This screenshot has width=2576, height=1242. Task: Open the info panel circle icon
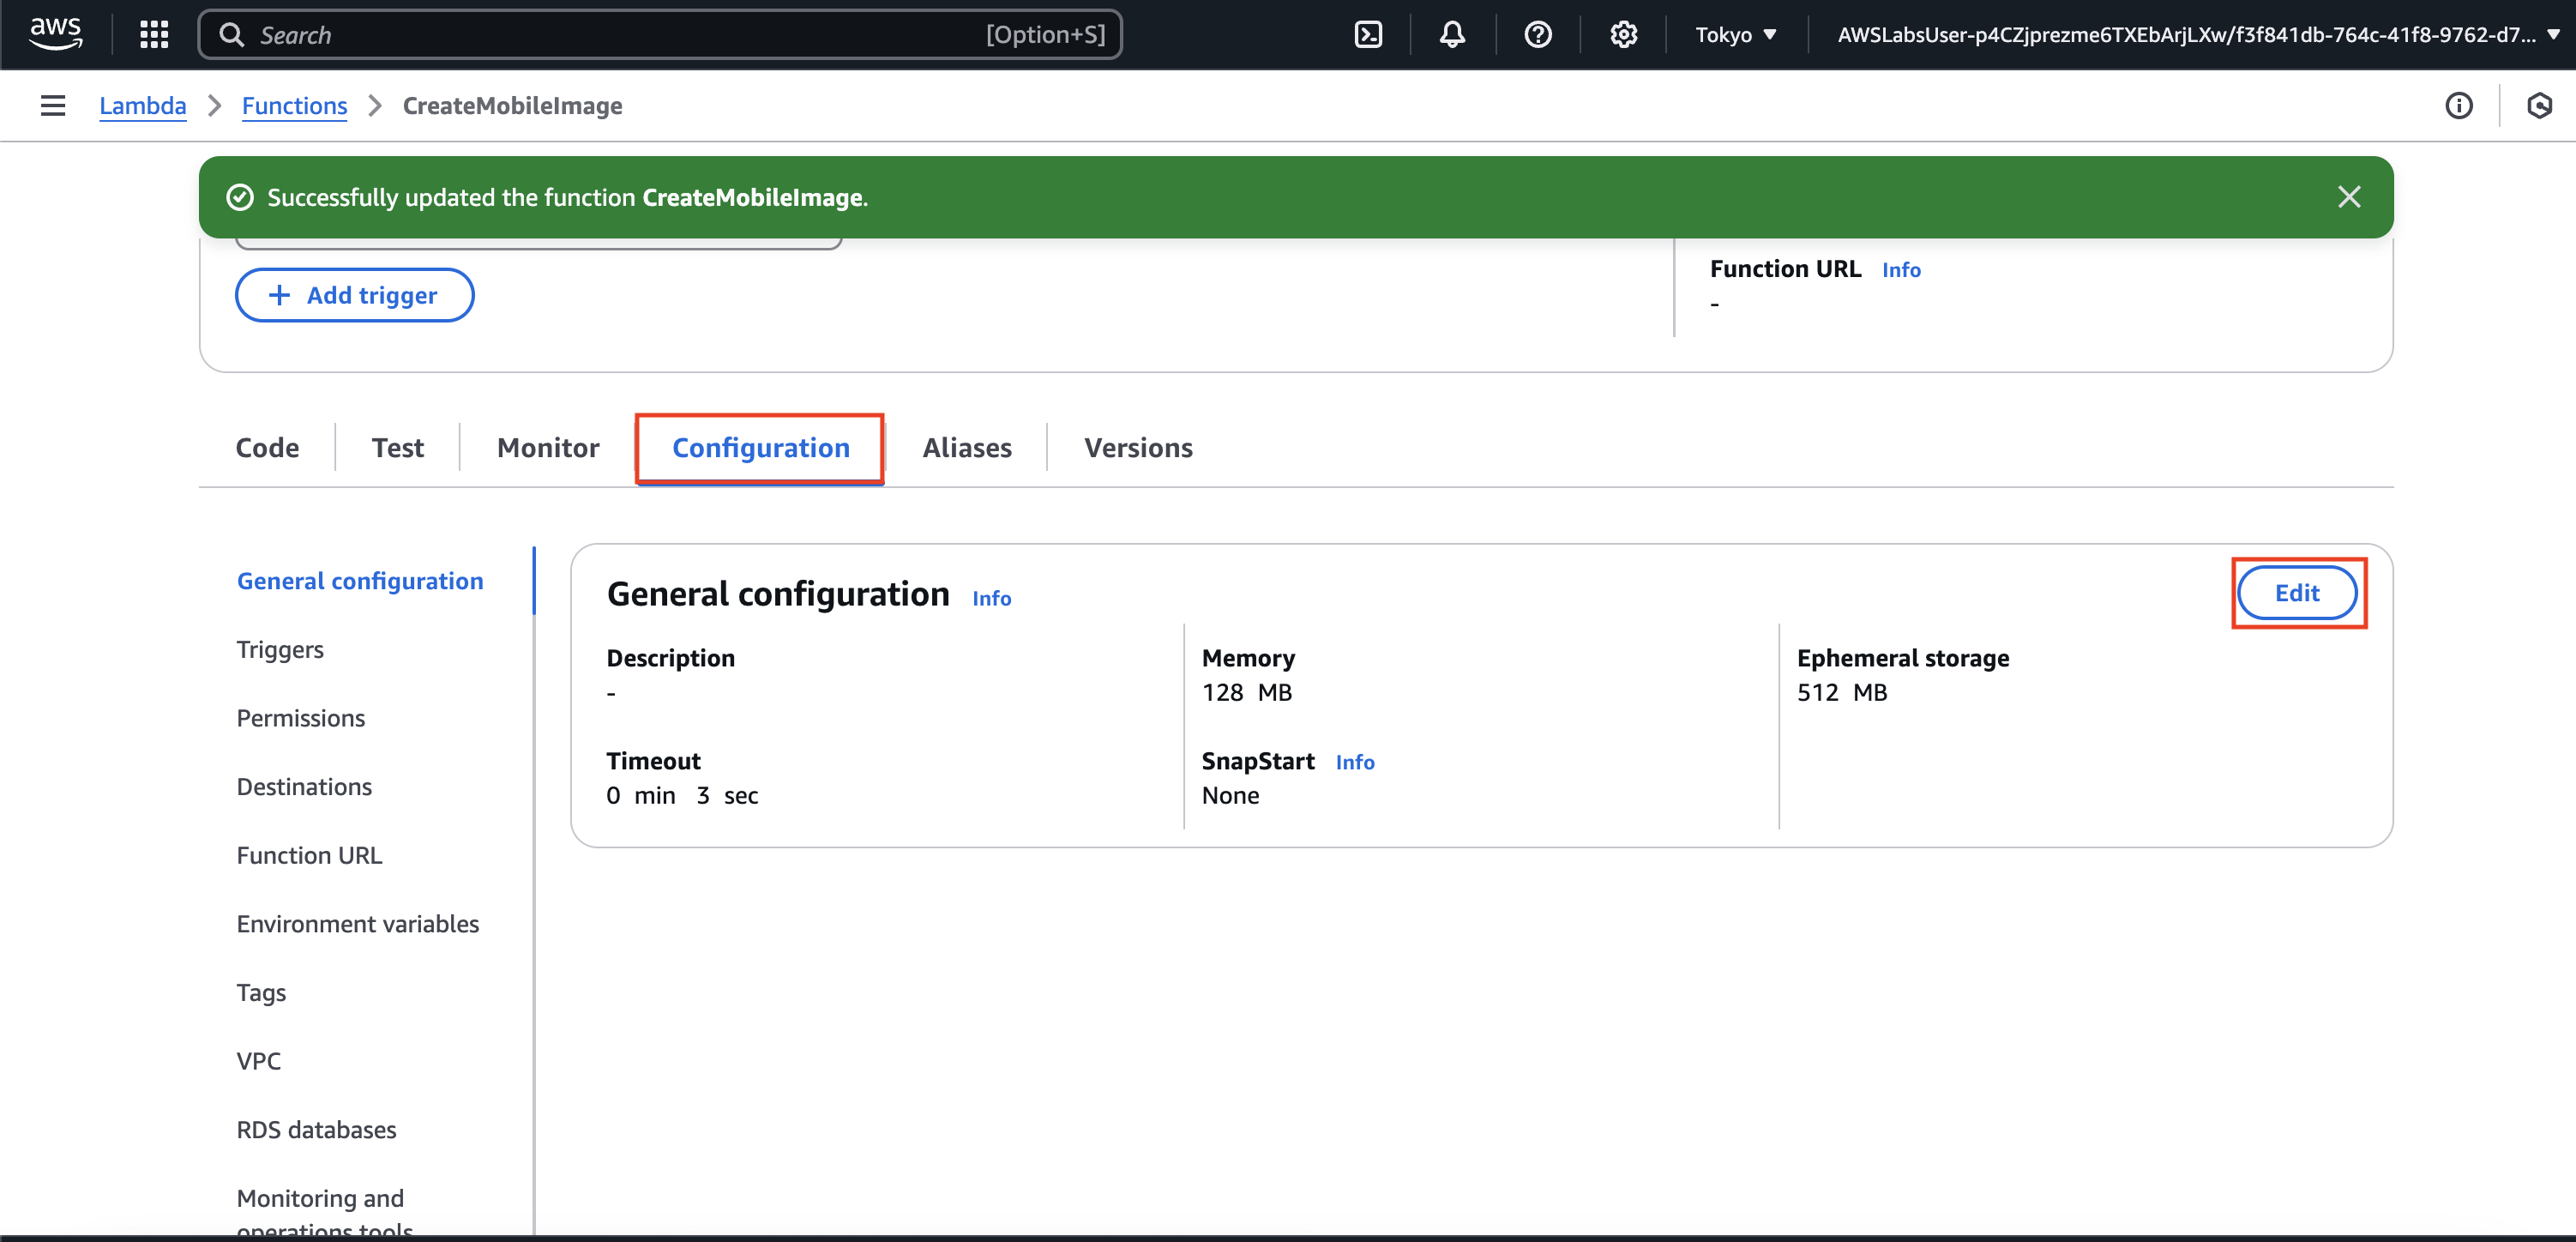[x=2458, y=105]
